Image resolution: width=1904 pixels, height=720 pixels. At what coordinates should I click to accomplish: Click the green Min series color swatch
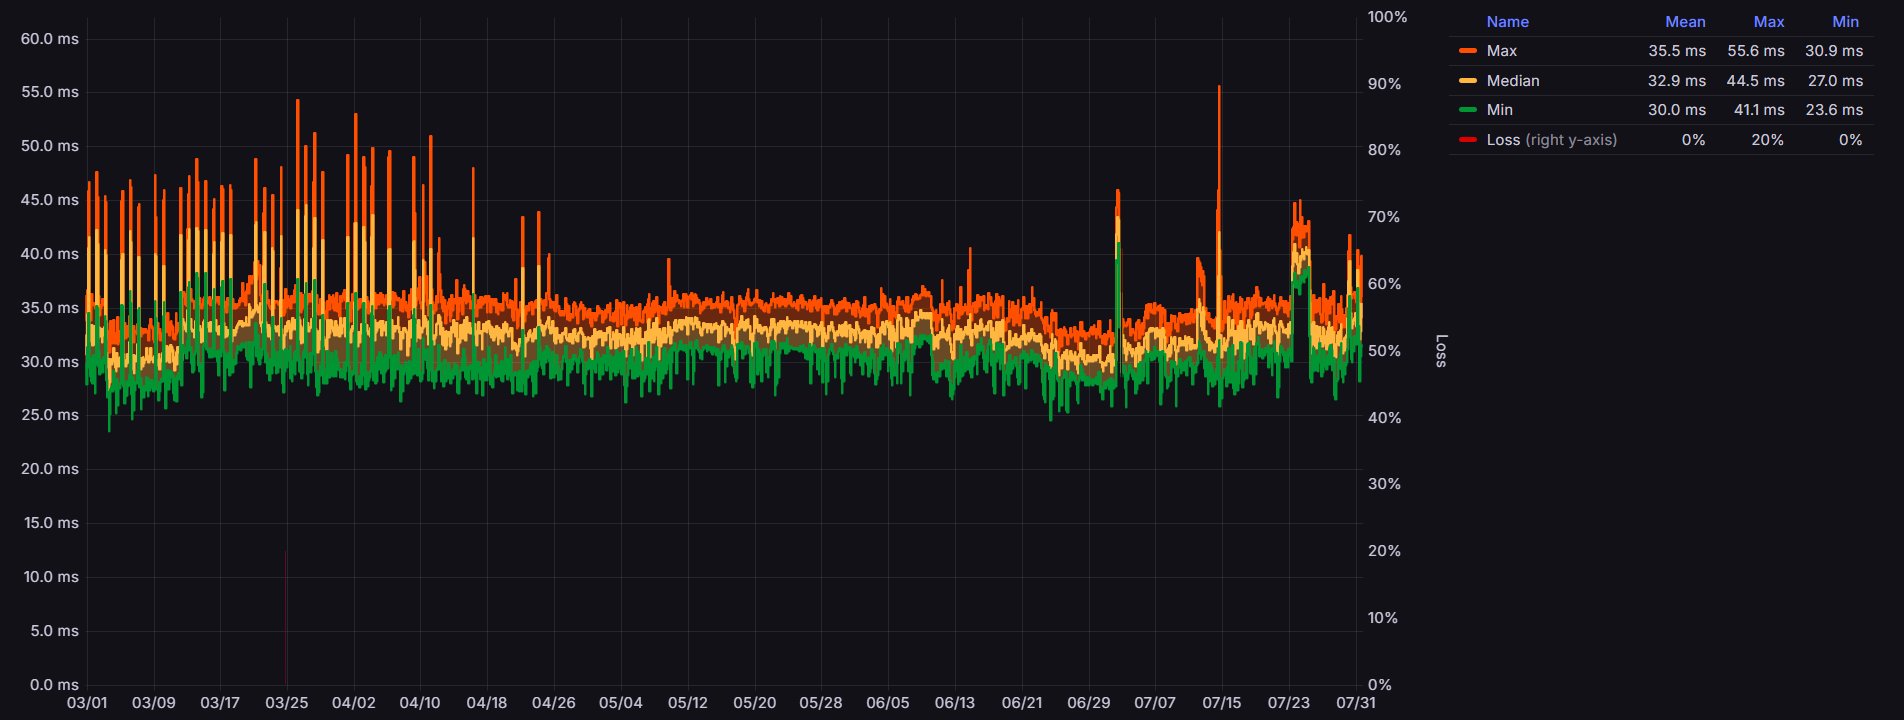[1467, 110]
